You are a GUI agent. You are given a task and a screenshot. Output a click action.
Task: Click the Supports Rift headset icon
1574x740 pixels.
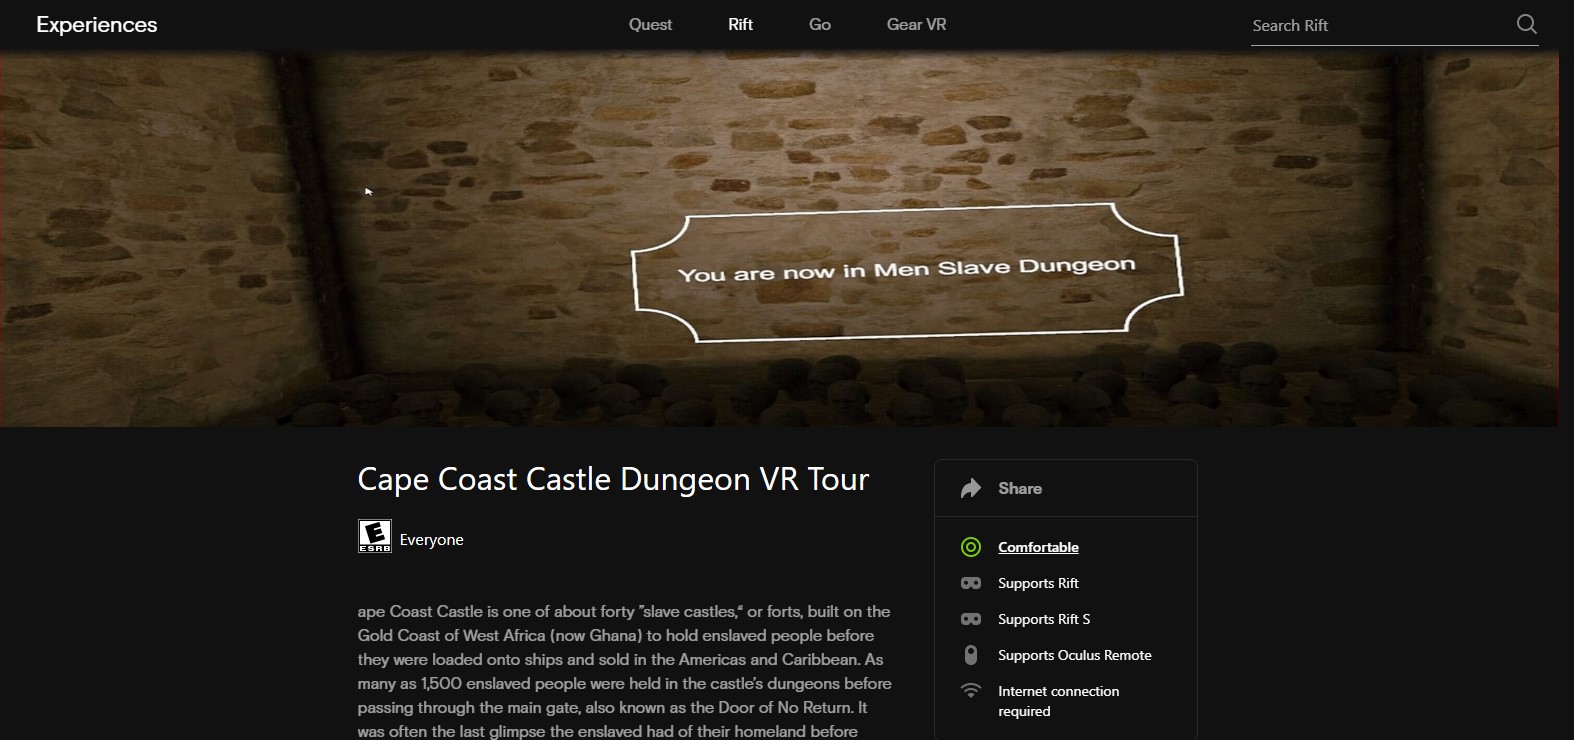(x=971, y=583)
